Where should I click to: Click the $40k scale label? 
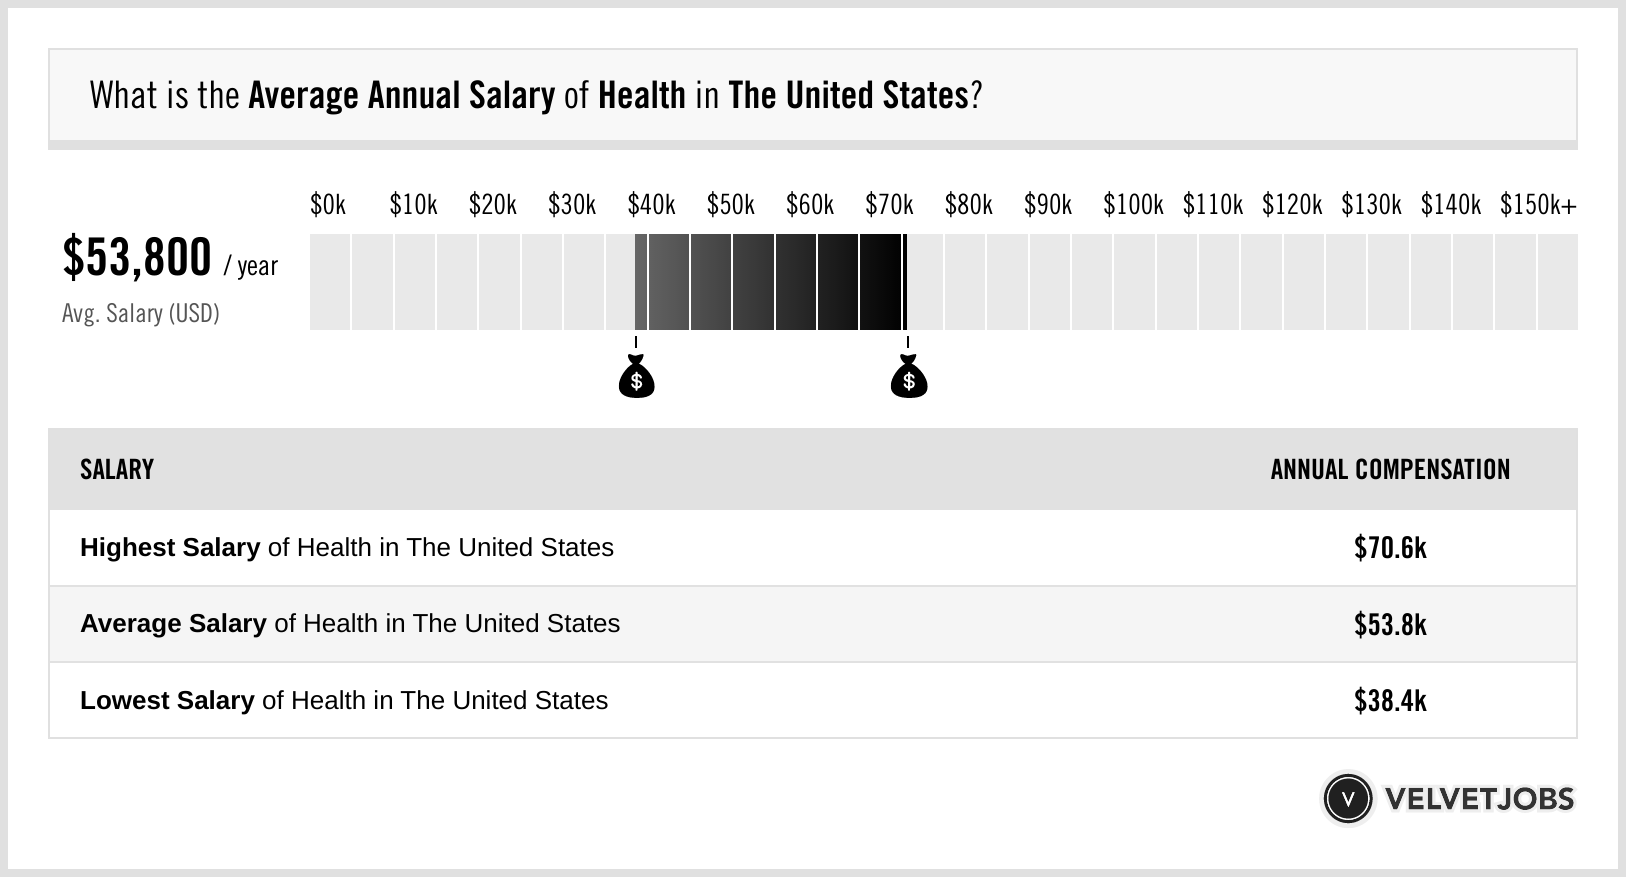pyautogui.click(x=651, y=205)
